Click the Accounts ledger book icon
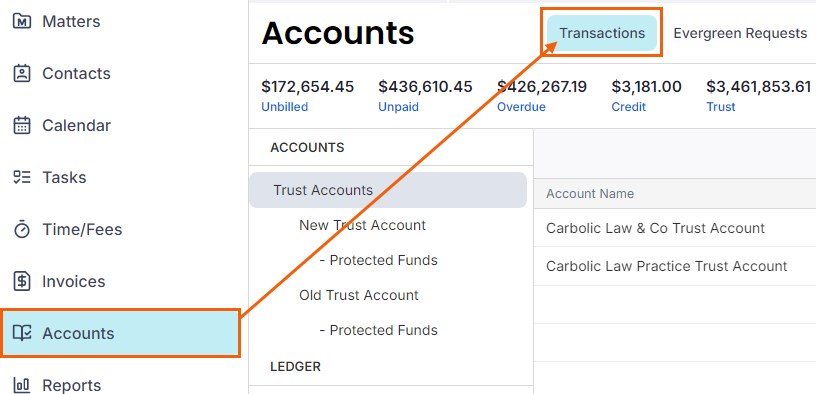 pos(22,333)
